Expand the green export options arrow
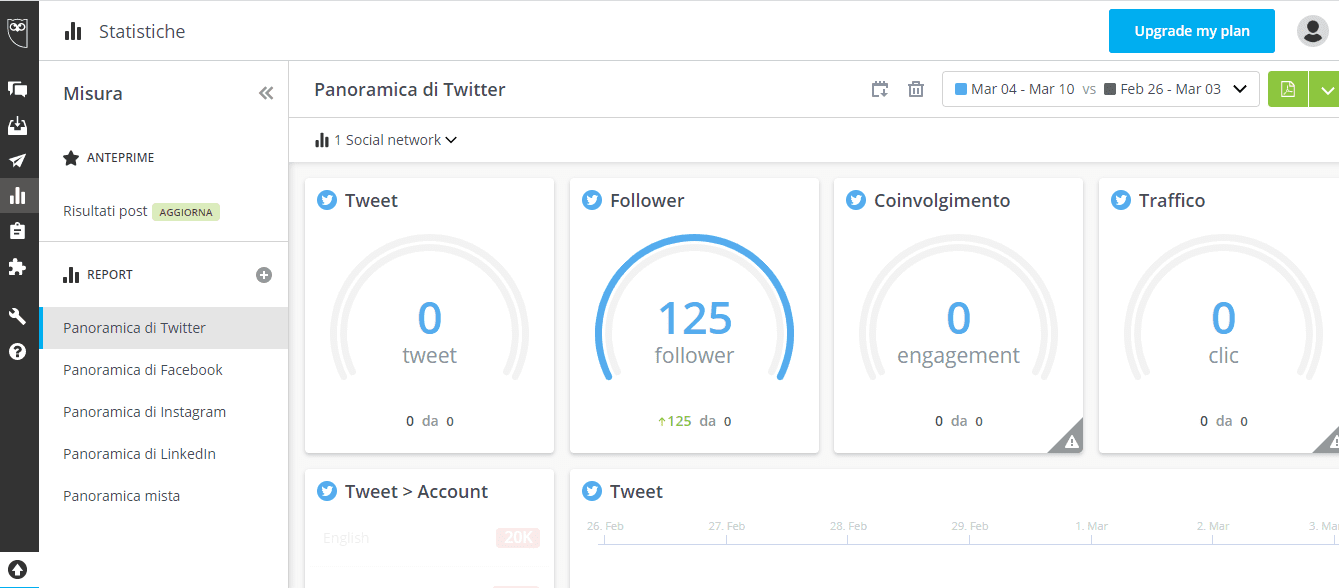1339x588 pixels. click(1325, 89)
